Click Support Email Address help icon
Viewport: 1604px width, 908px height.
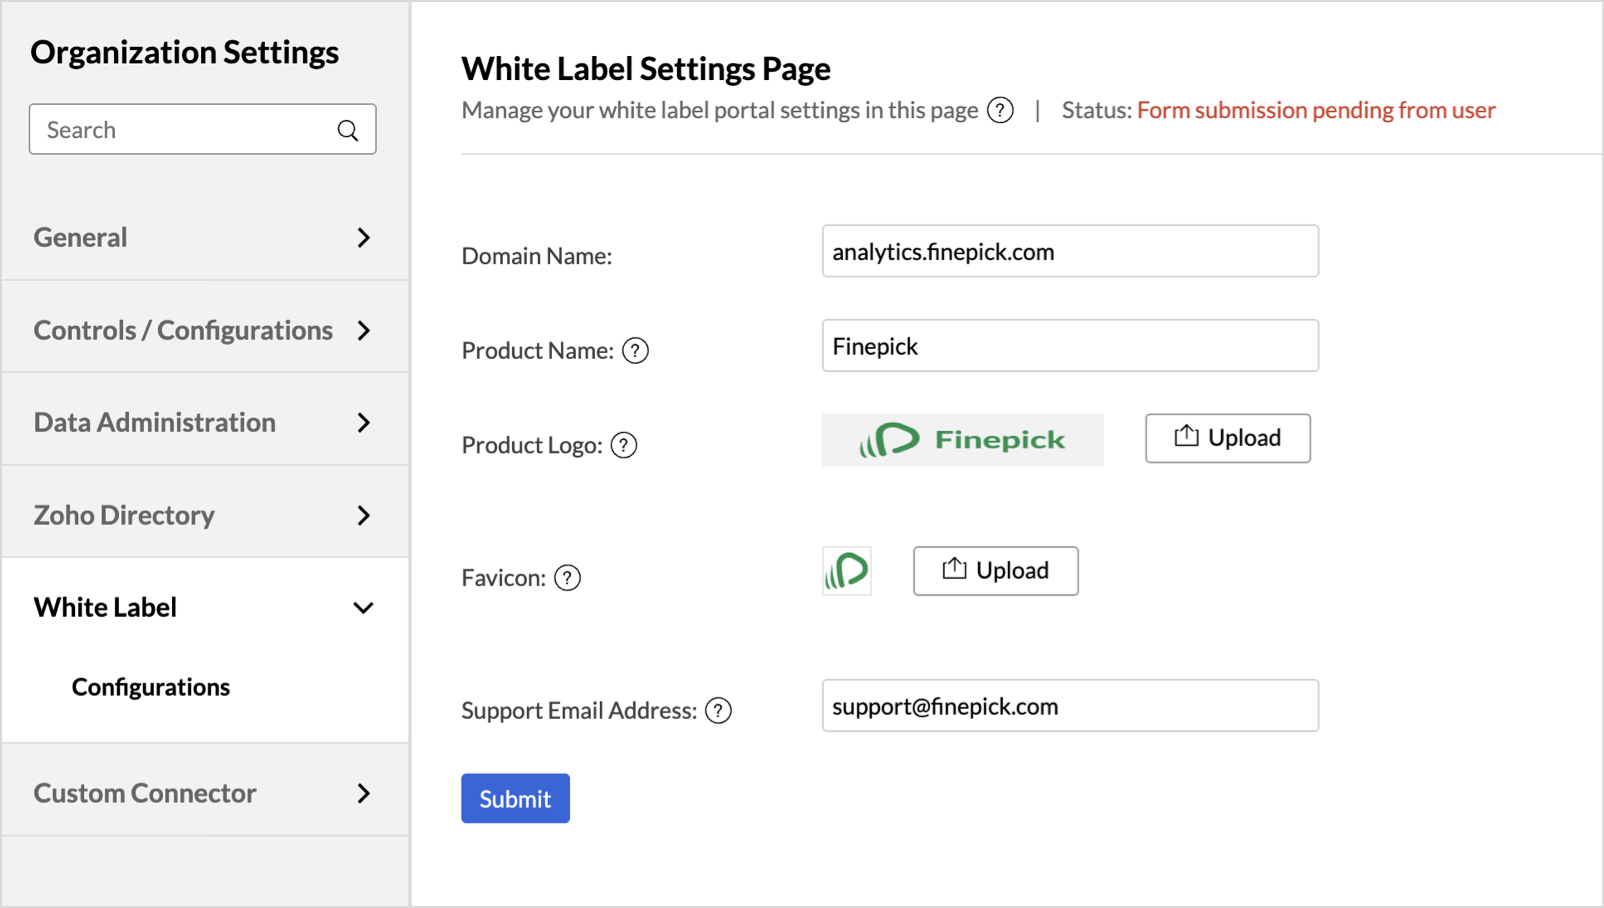tap(718, 711)
